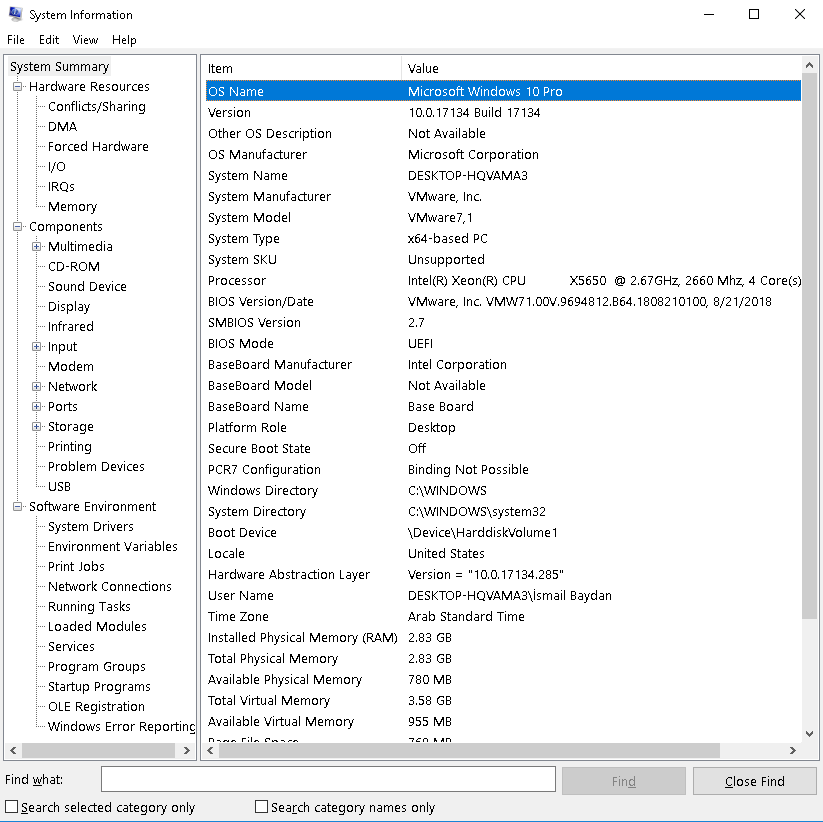Select Startup Programs tree item
Screen dimensions: 823x822
pos(99,687)
